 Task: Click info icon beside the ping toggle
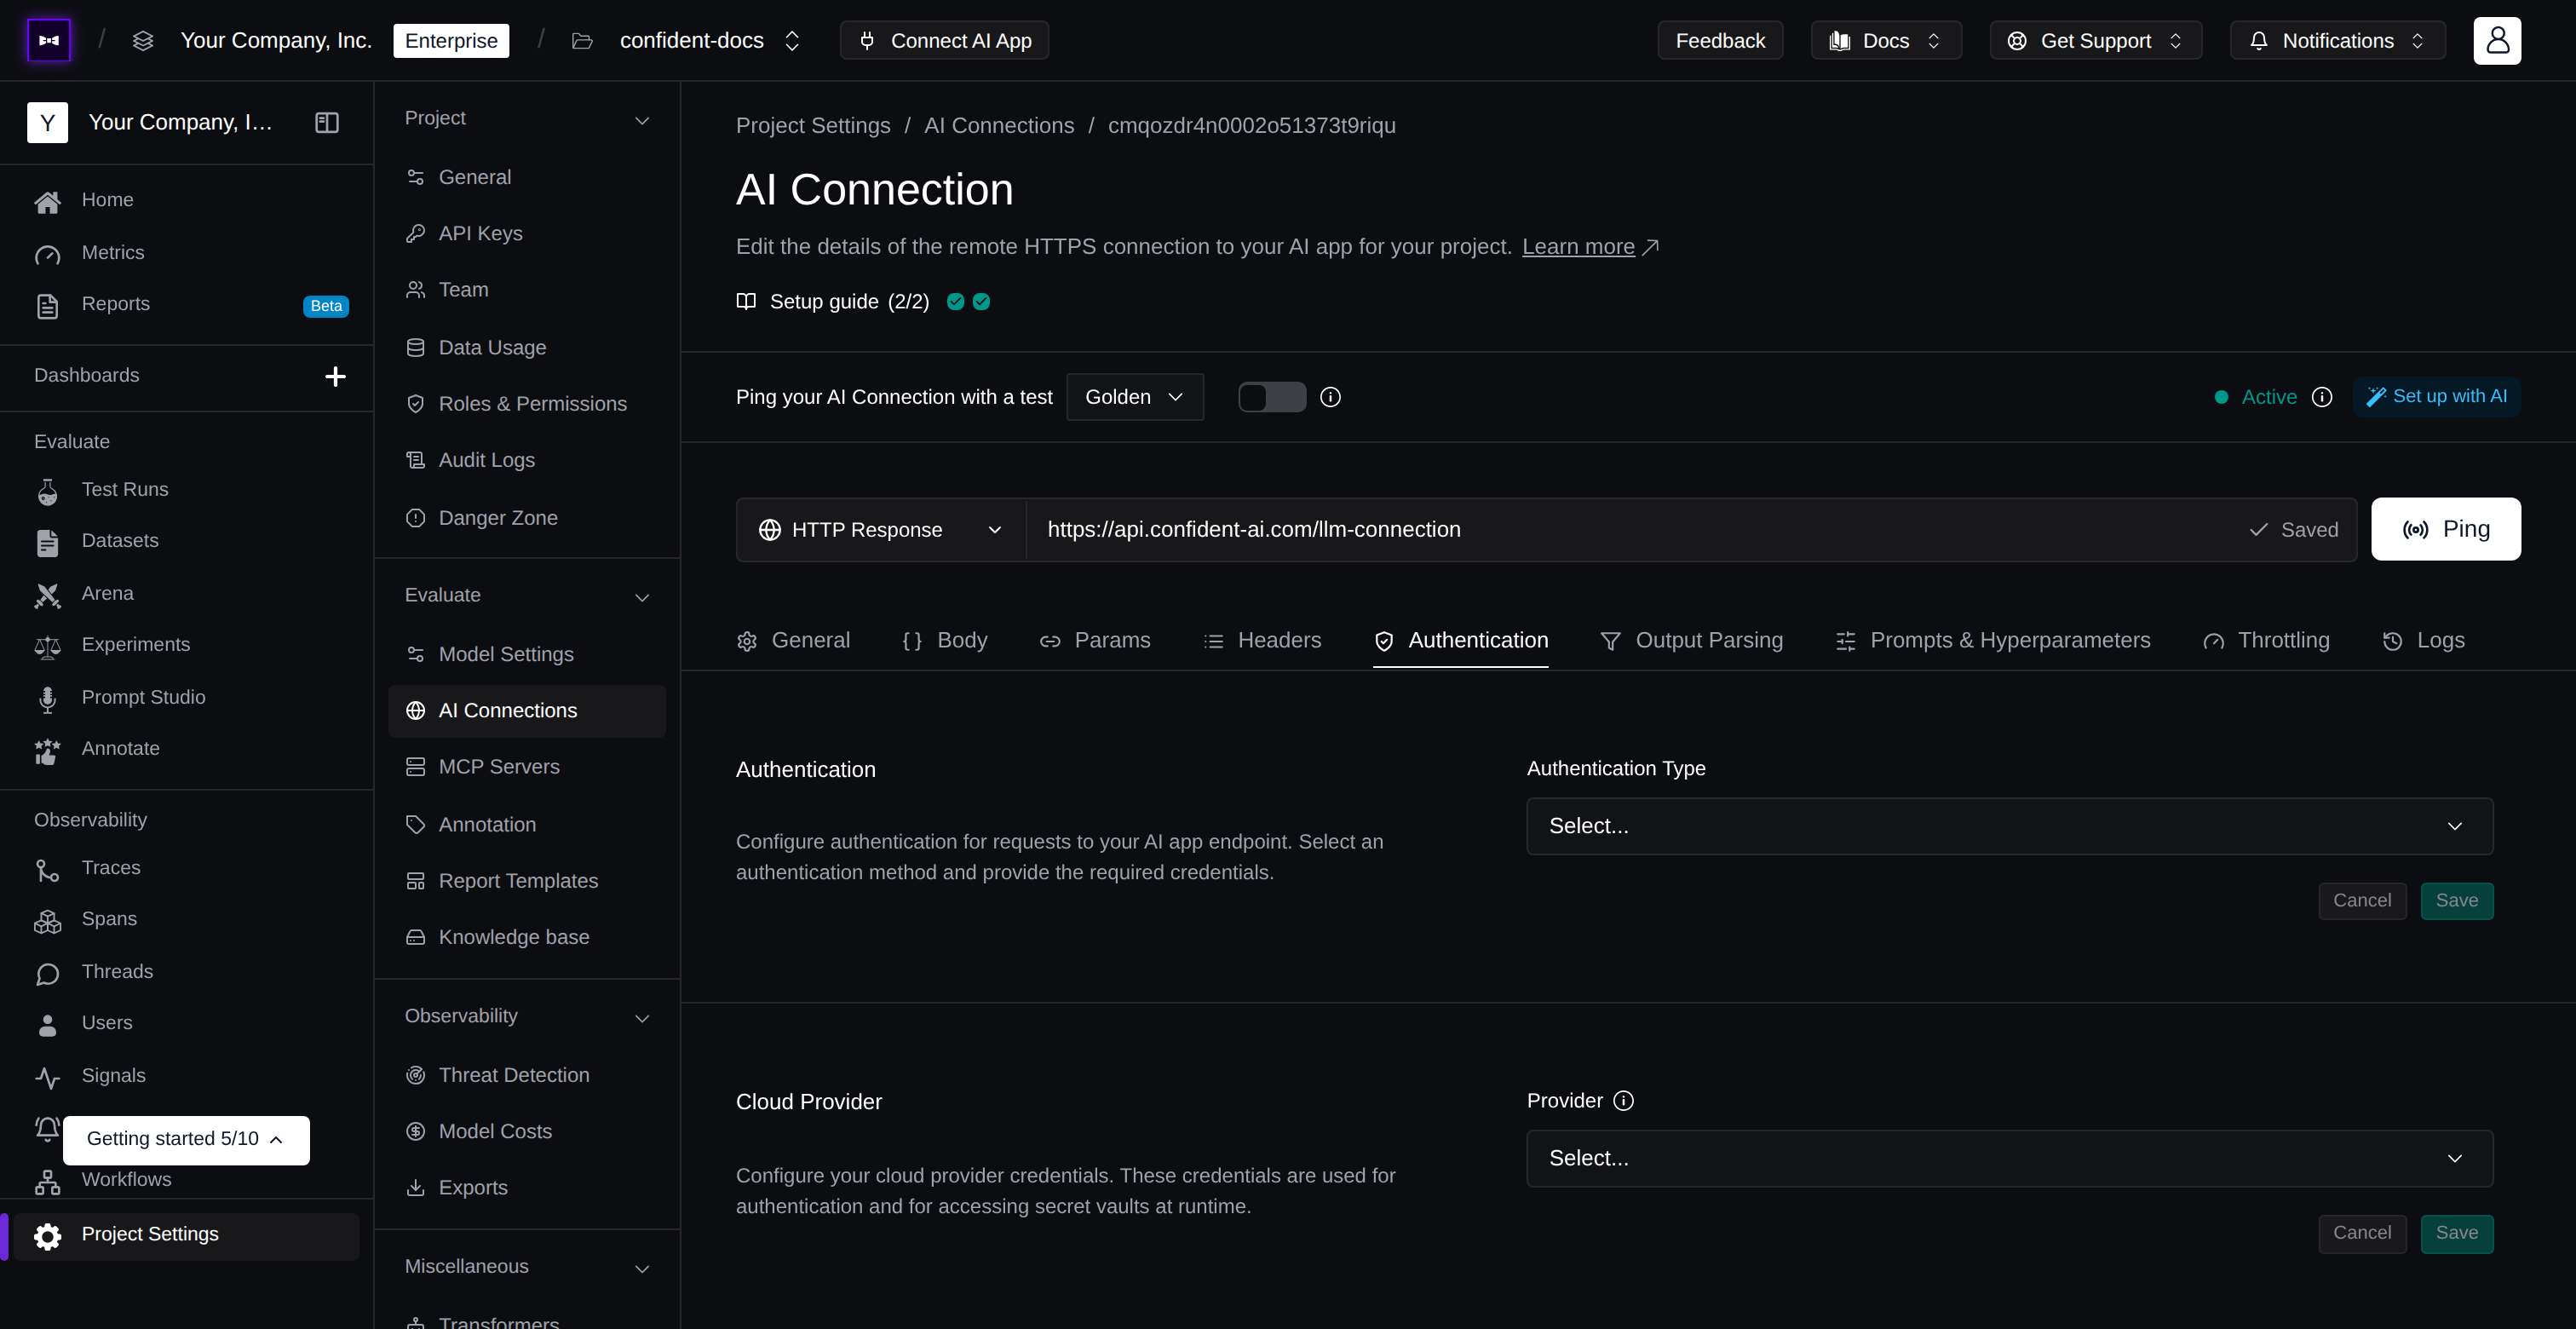1330,397
